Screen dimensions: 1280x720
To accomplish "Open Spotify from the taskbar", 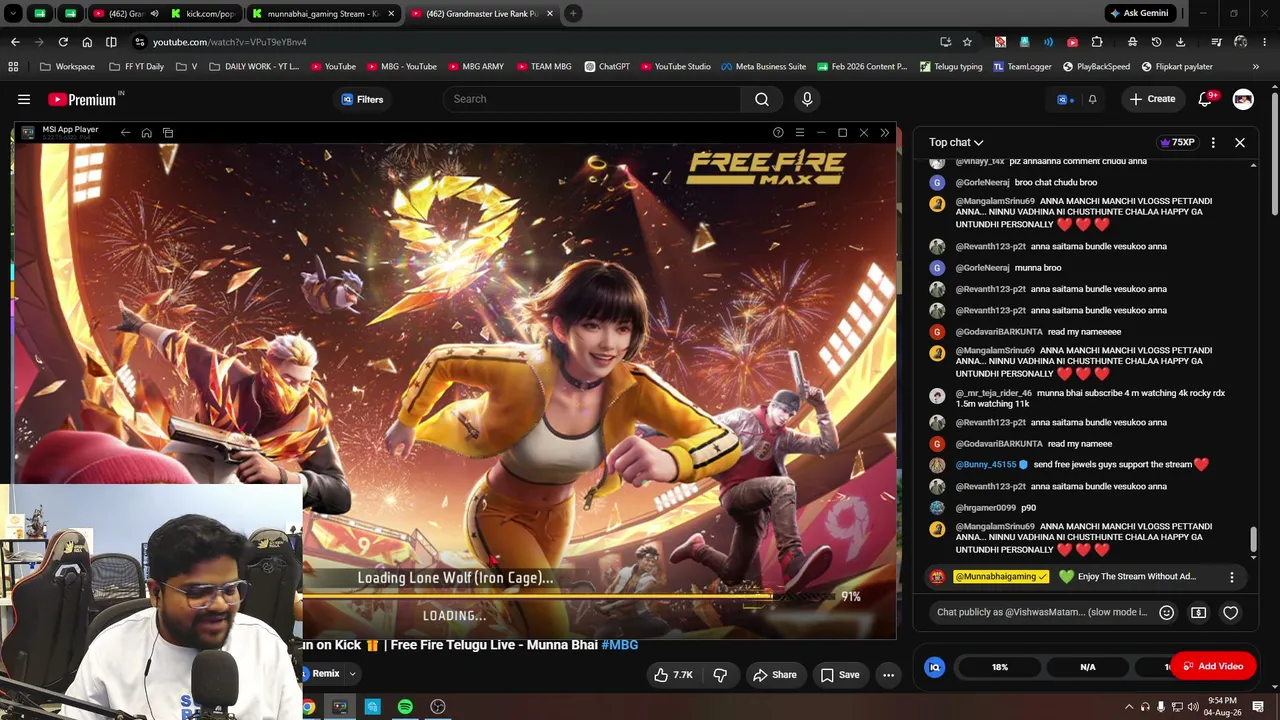I will click(405, 707).
